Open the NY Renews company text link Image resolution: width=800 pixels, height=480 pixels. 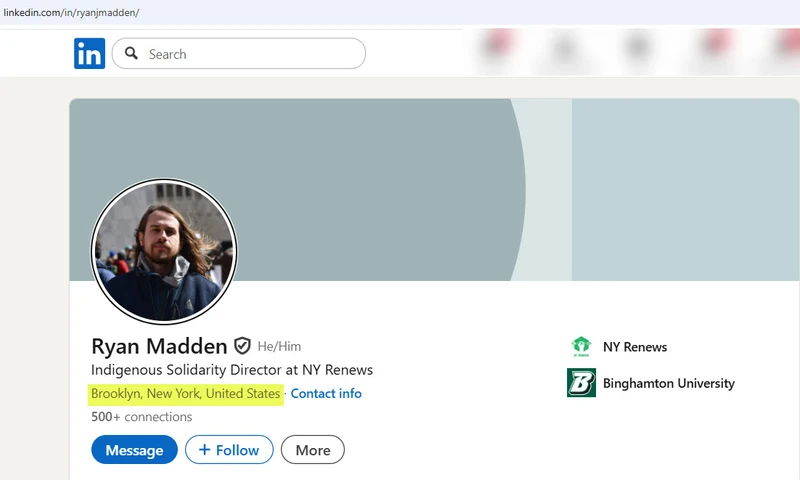(634, 347)
